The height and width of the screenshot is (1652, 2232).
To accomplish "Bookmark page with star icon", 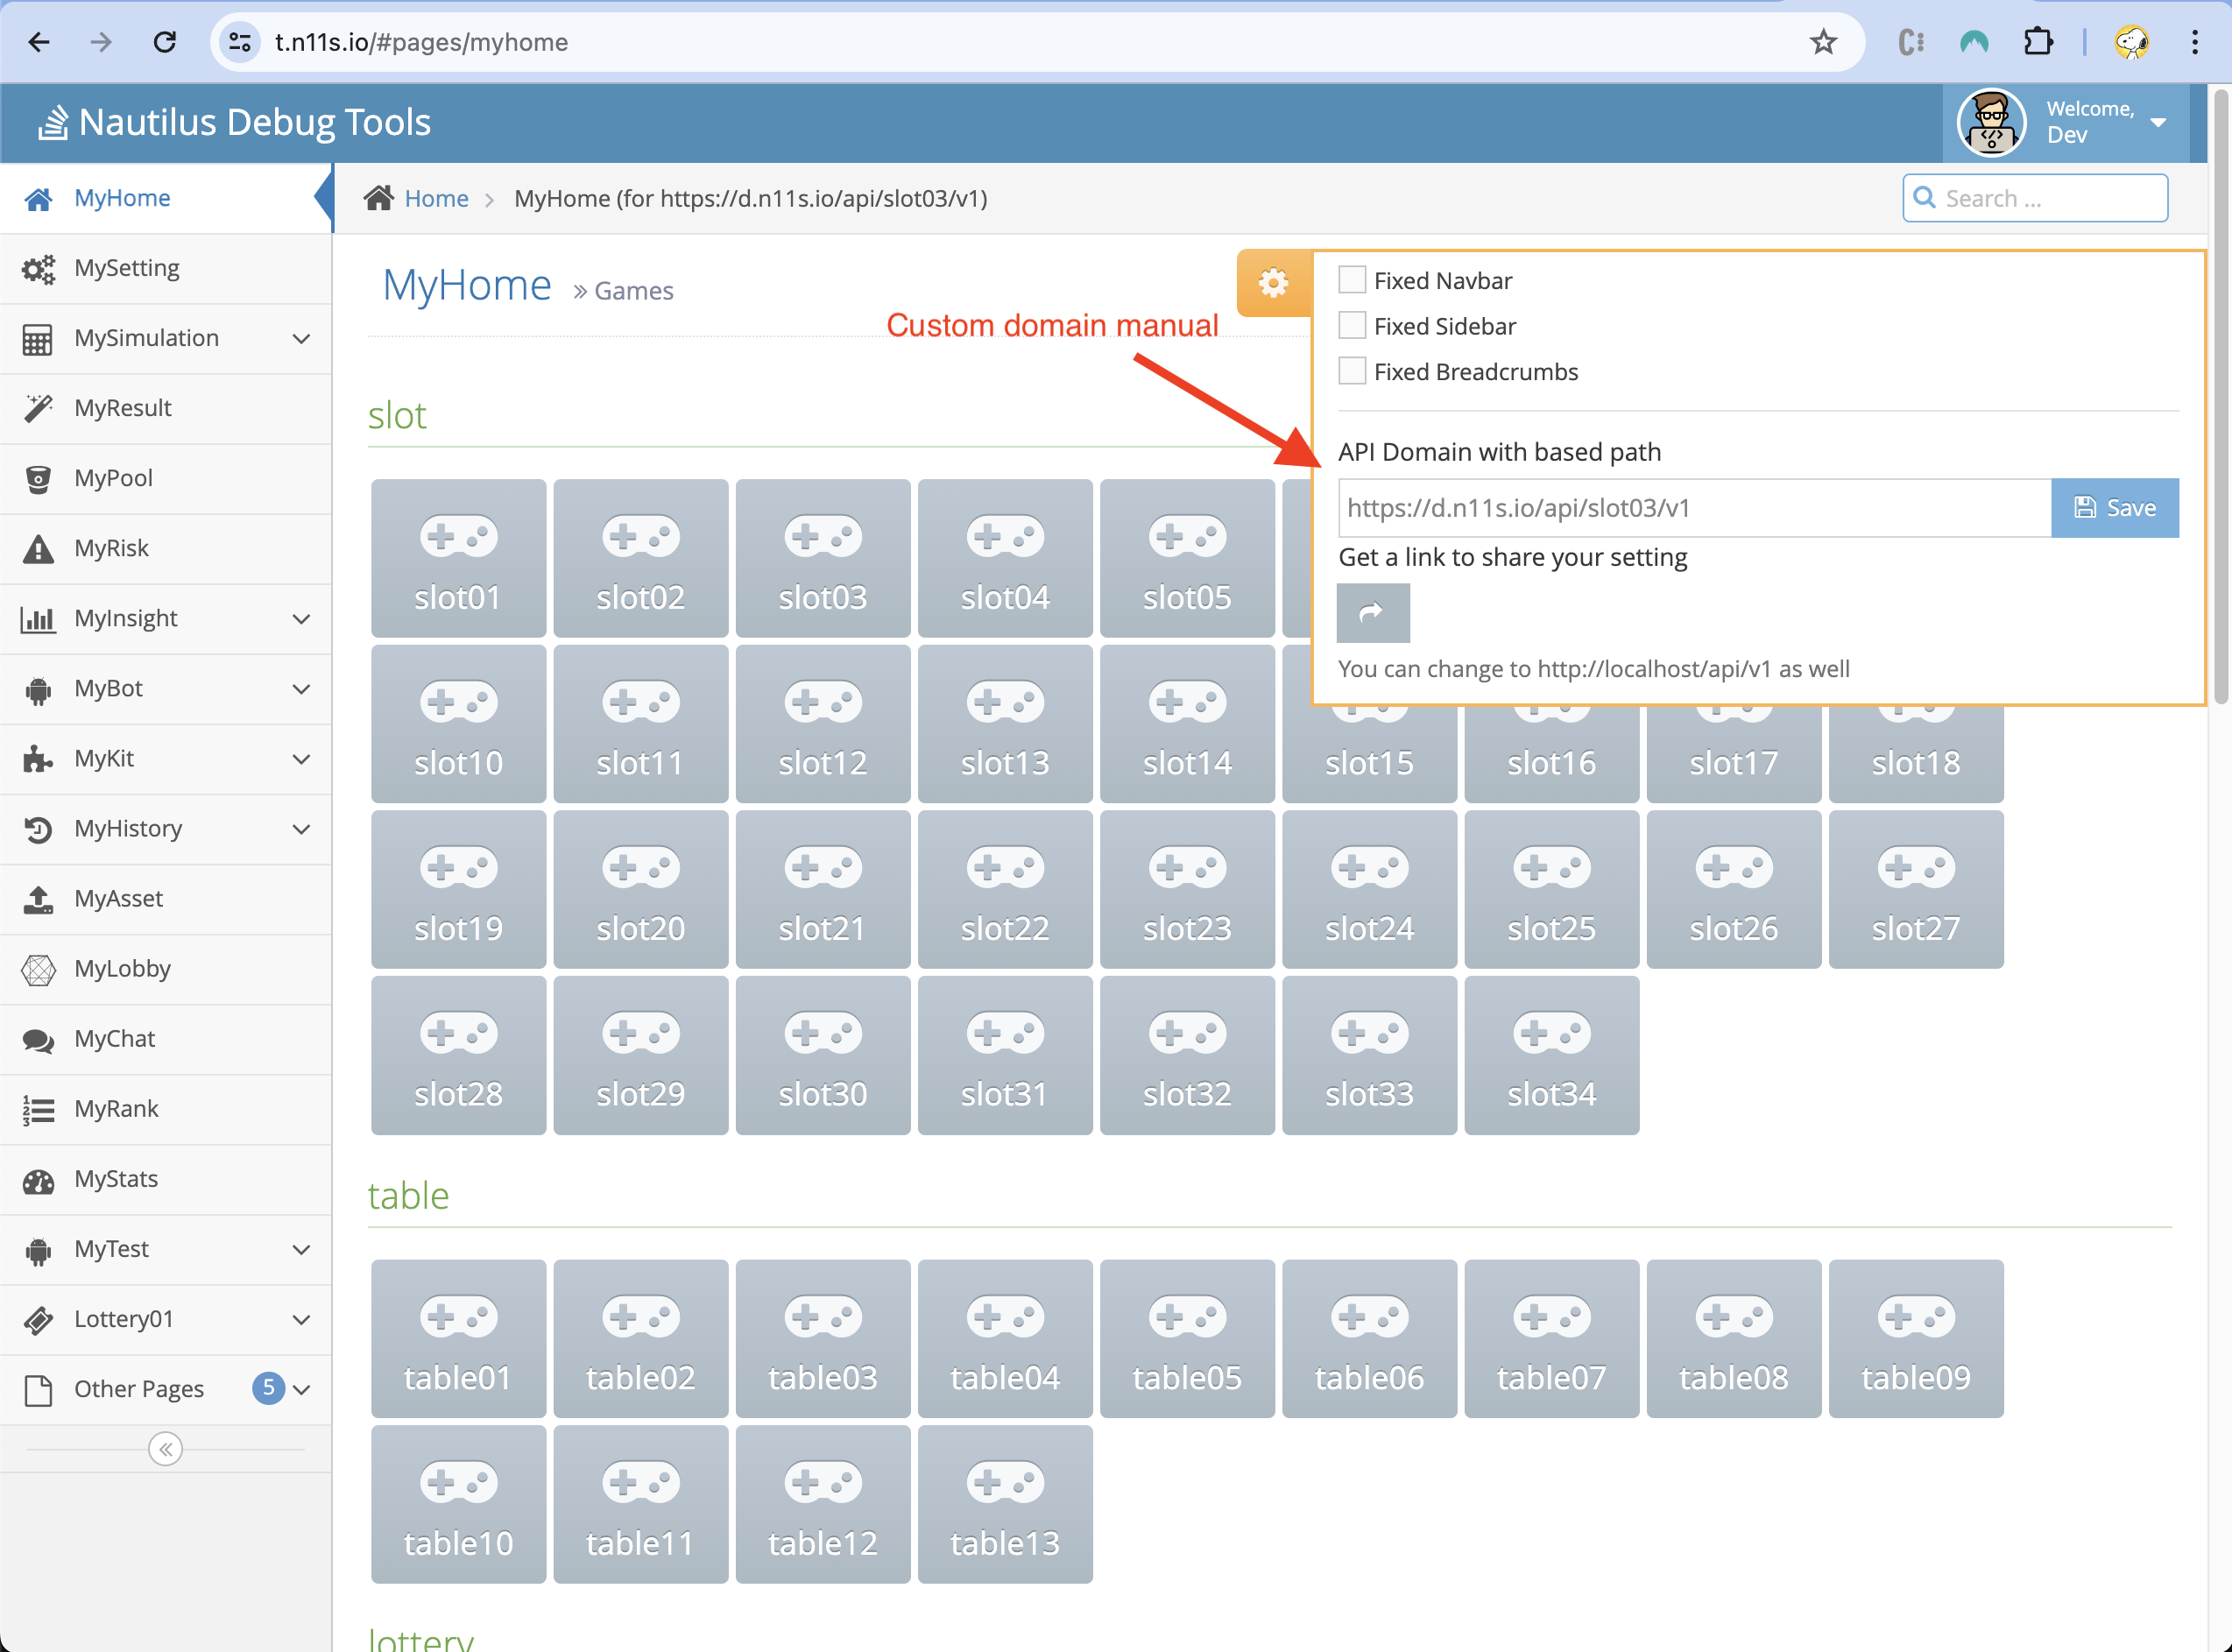I will [1823, 42].
